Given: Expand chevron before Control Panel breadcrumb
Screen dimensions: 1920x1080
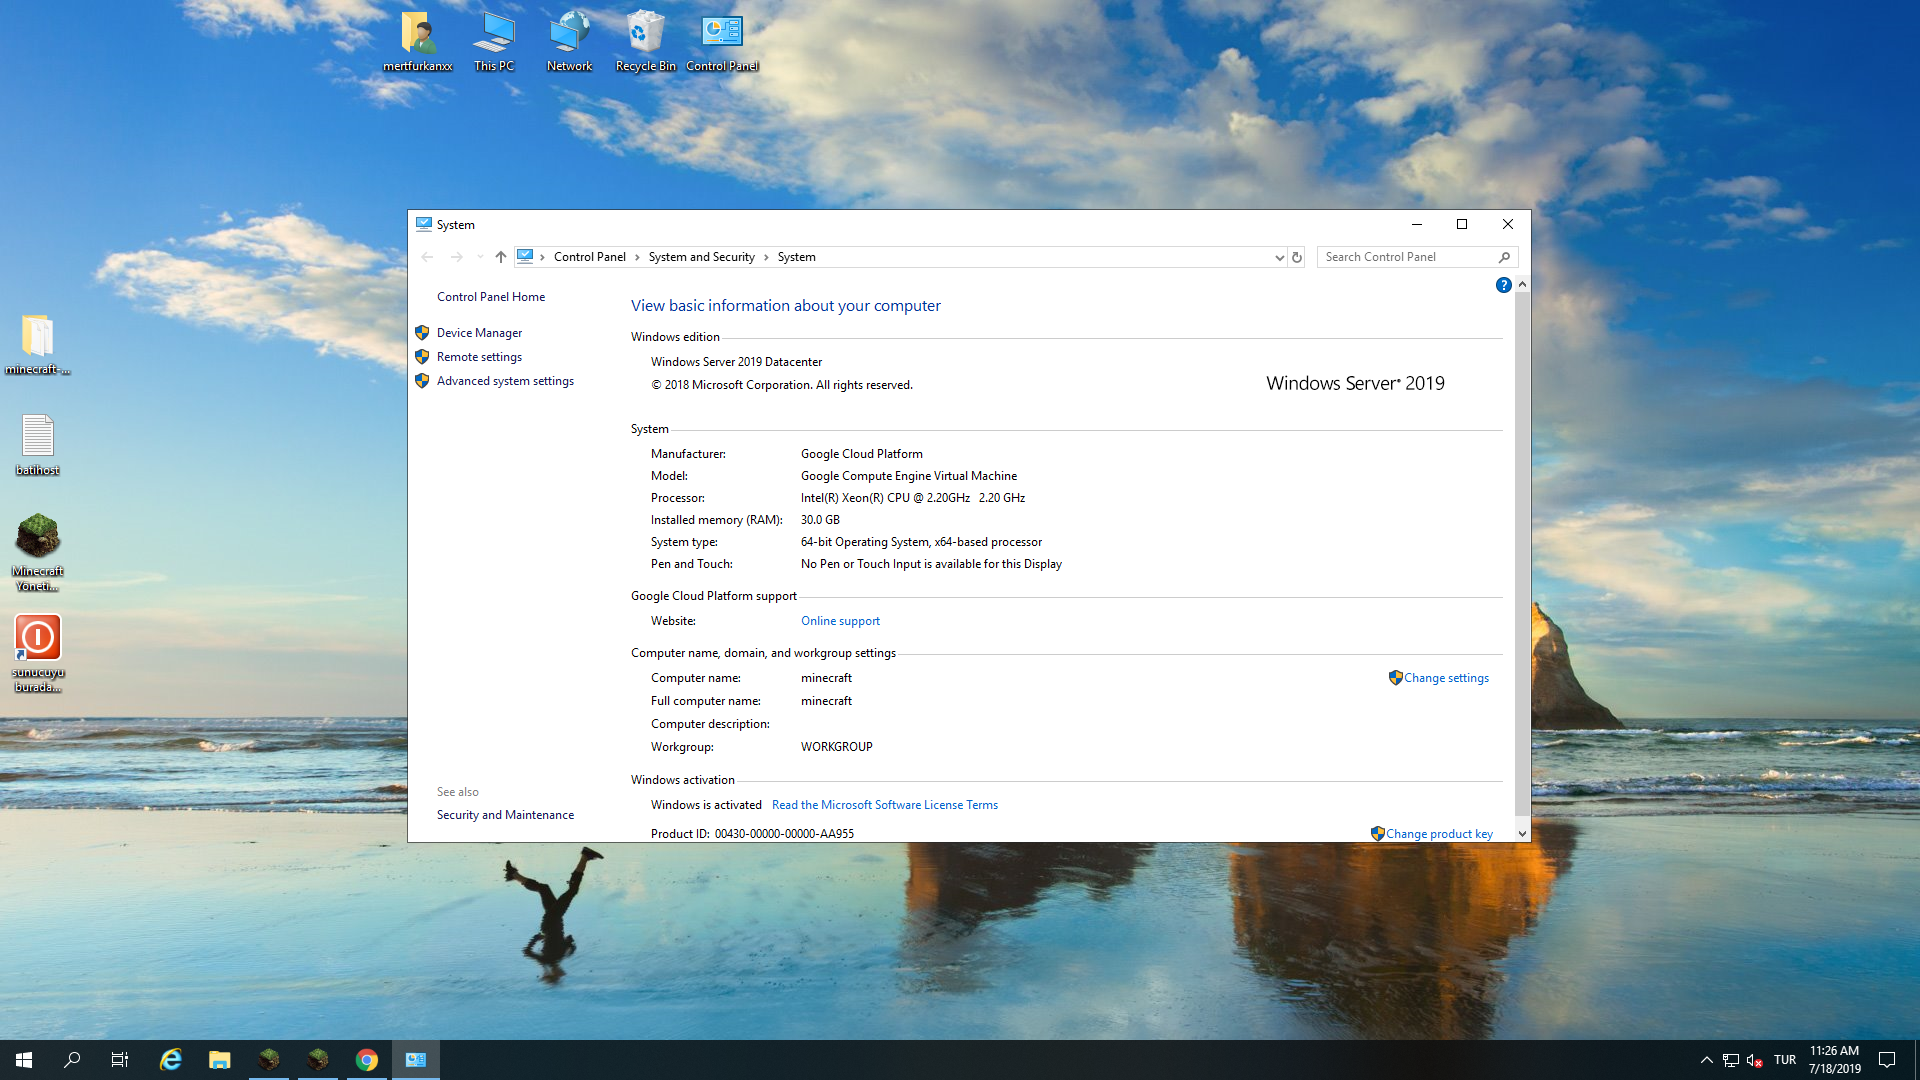Looking at the screenshot, I should tap(543, 257).
